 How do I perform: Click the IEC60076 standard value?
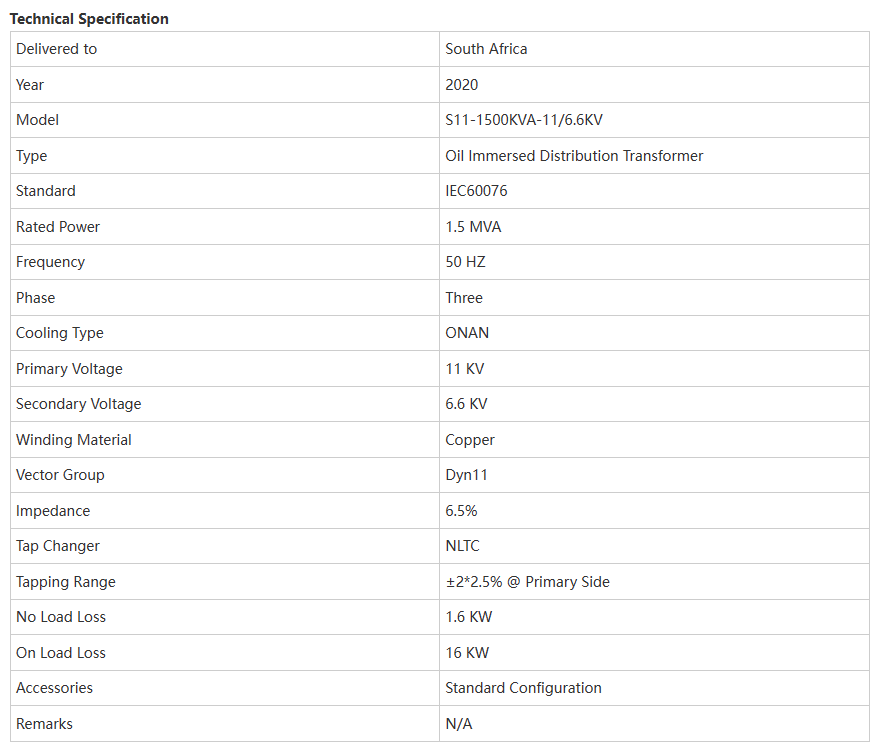[476, 191]
